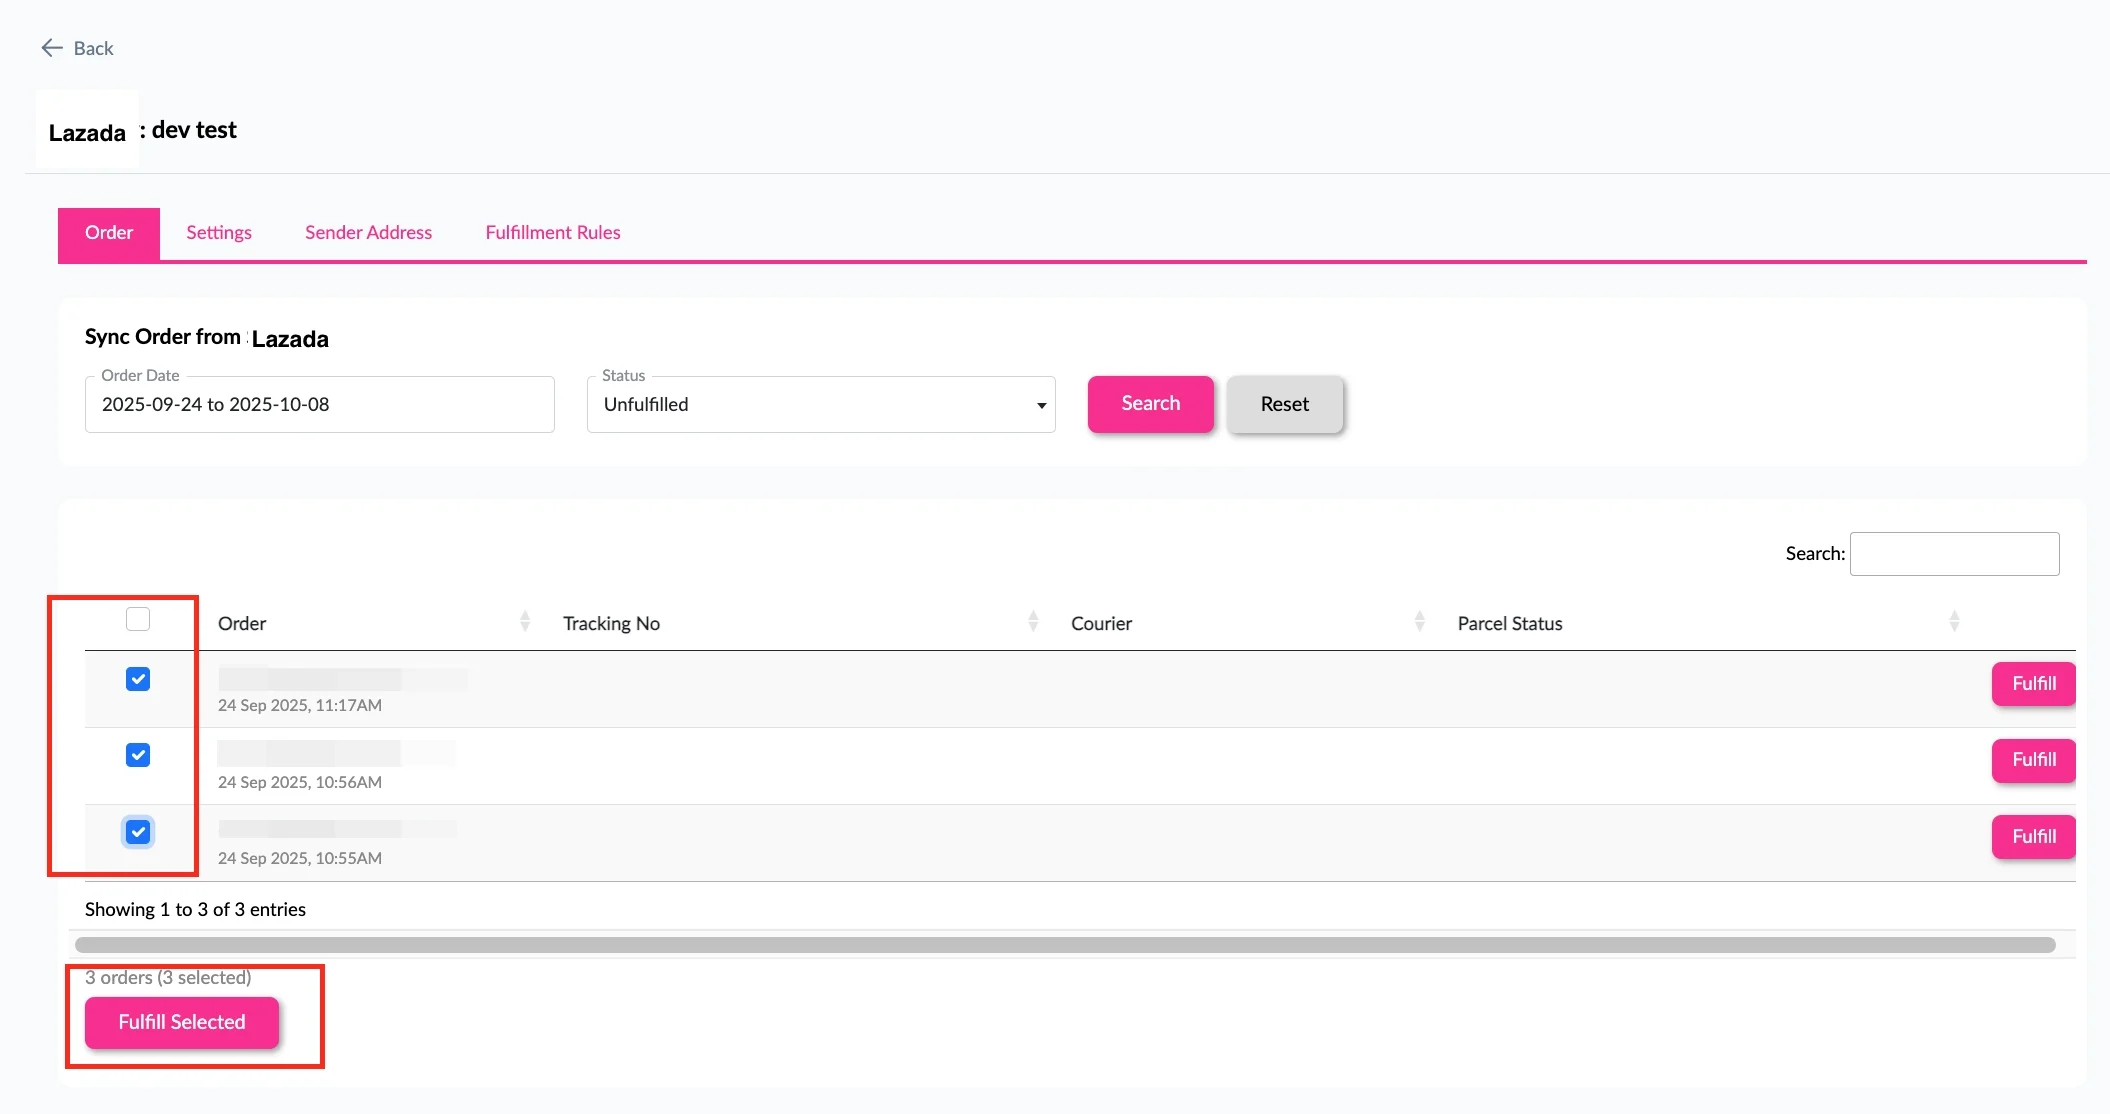Sort by Tracking No column arrows
The height and width of the screenshot is (1114, 2110).
[1033, 622]
